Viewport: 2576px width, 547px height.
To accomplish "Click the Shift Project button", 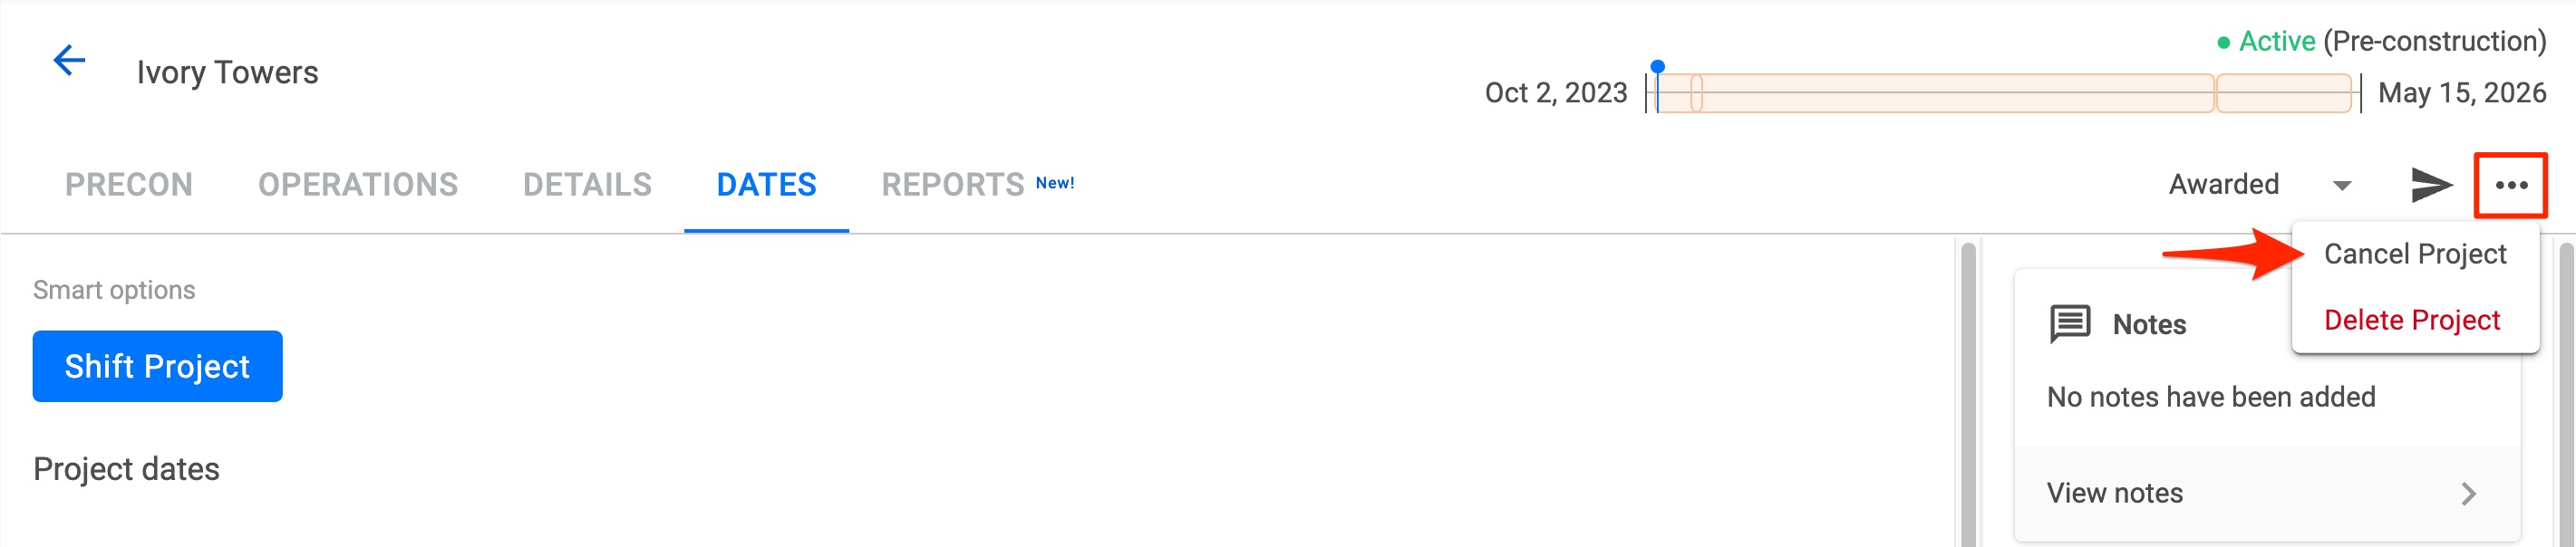I will tap(157, 366).
